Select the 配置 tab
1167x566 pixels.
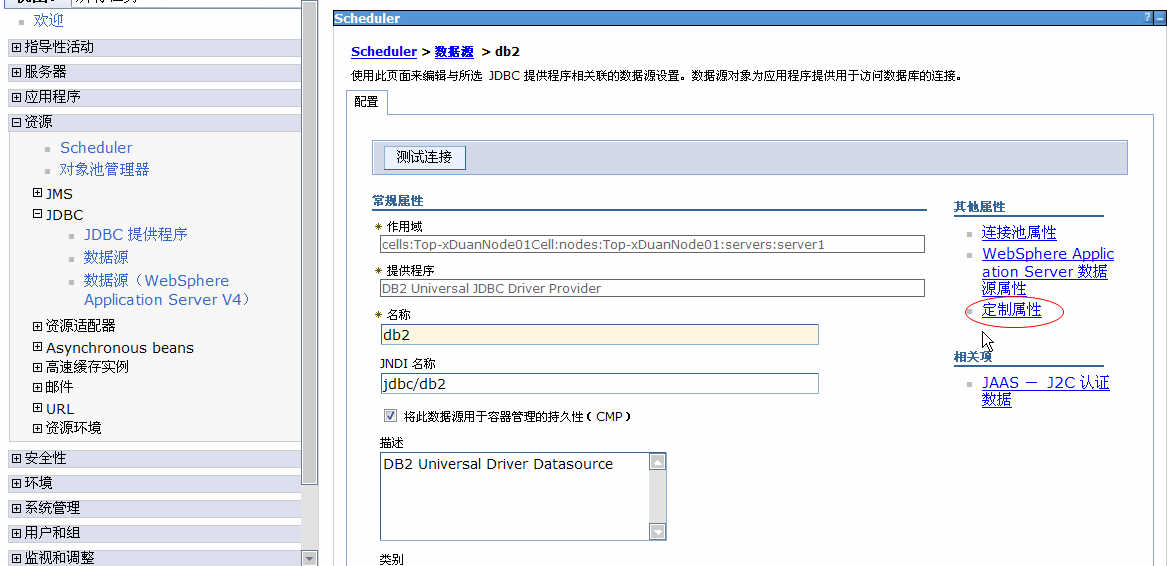pos(366,102)
